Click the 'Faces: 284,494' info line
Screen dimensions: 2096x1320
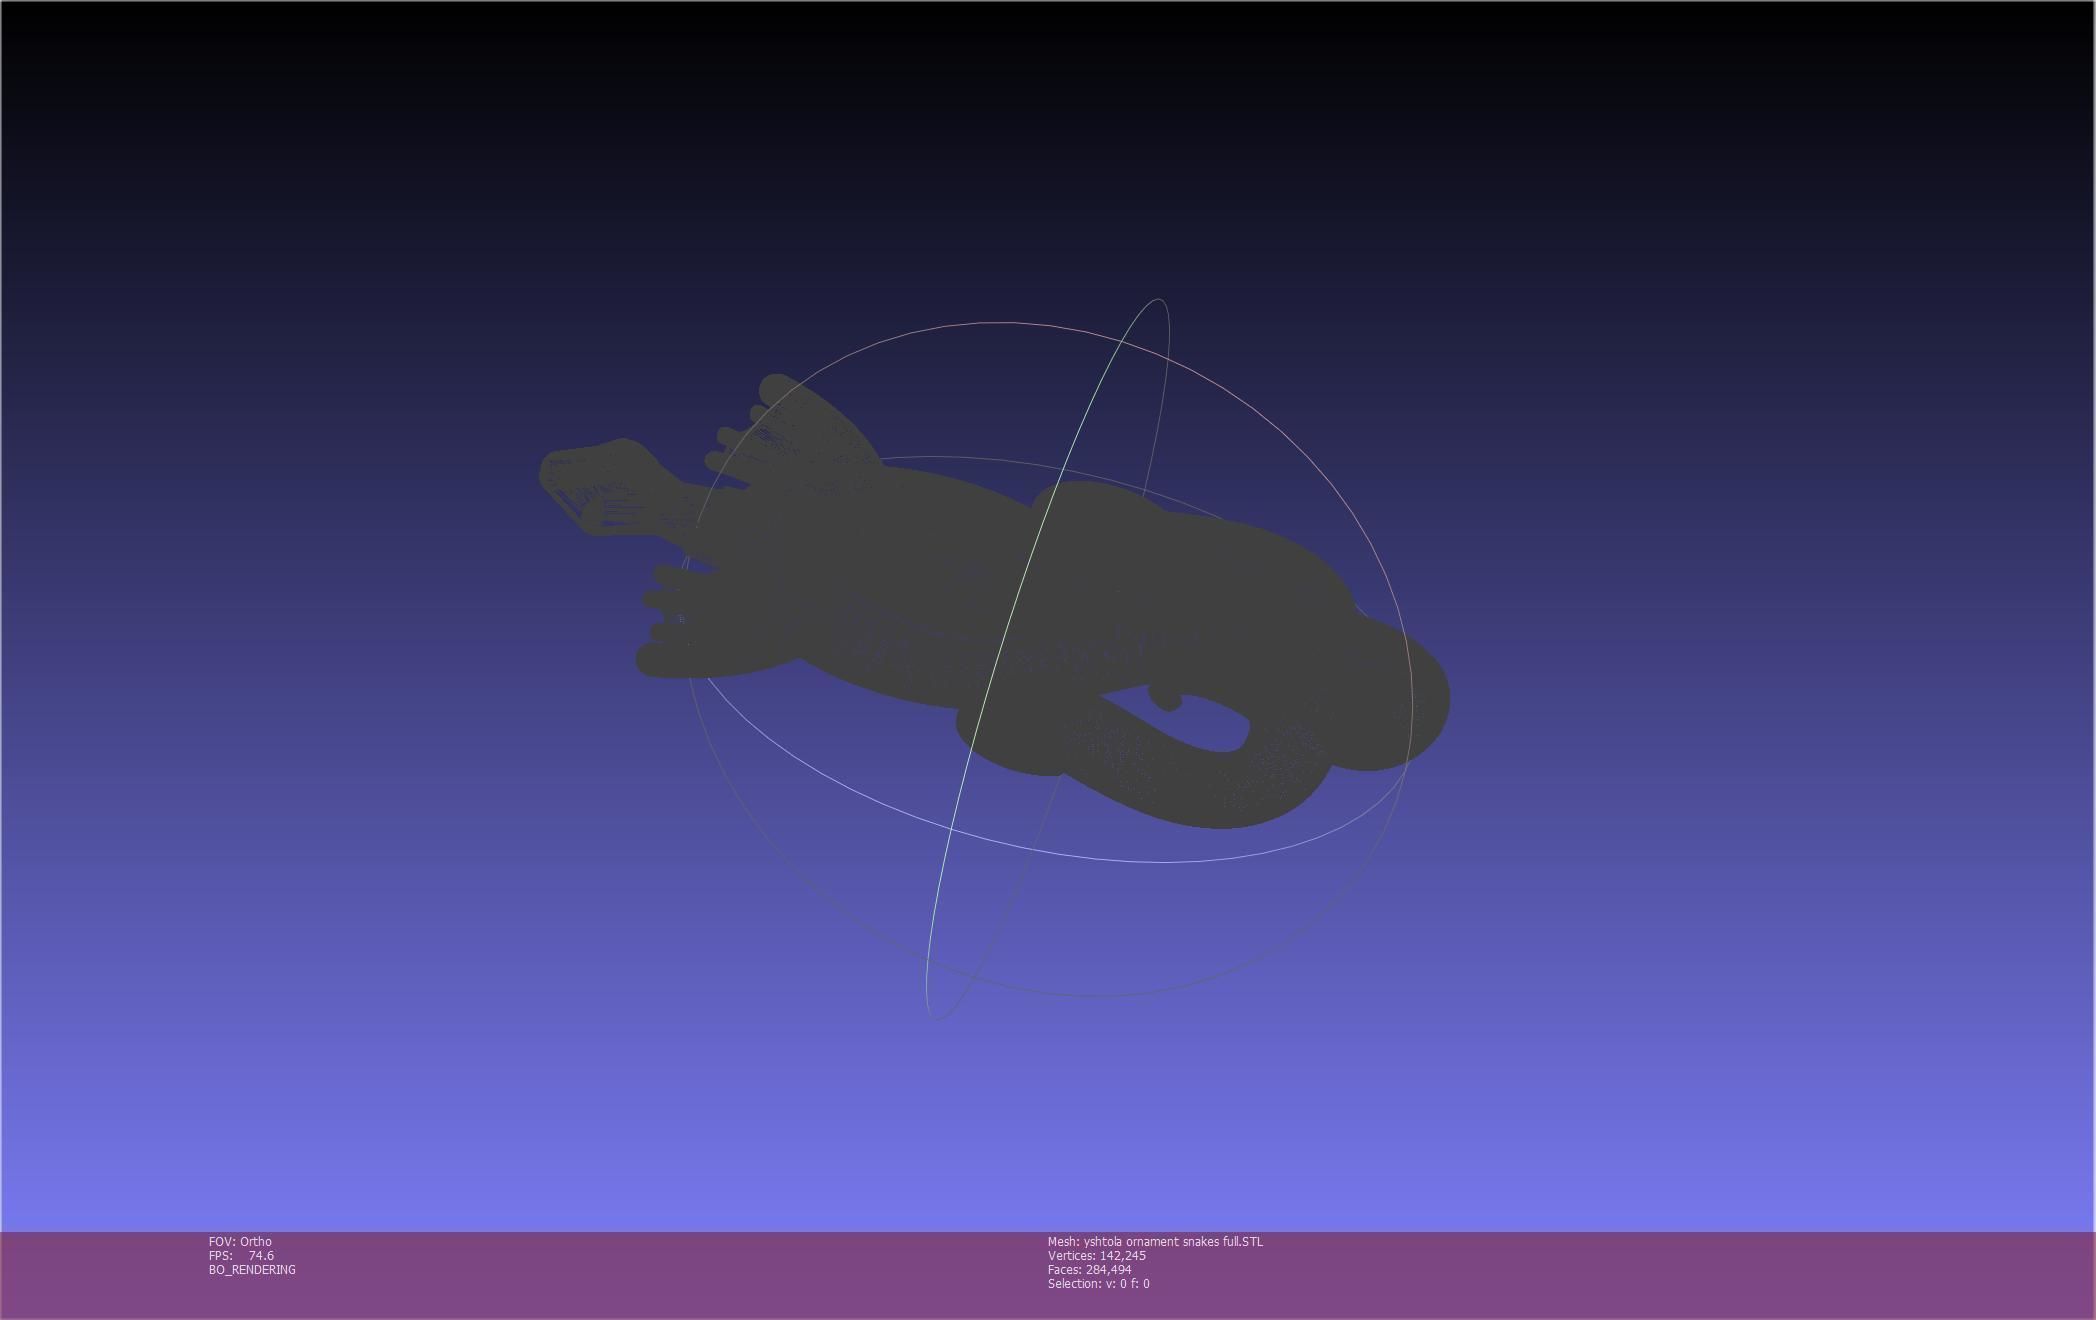(x=1089, y=1269)
